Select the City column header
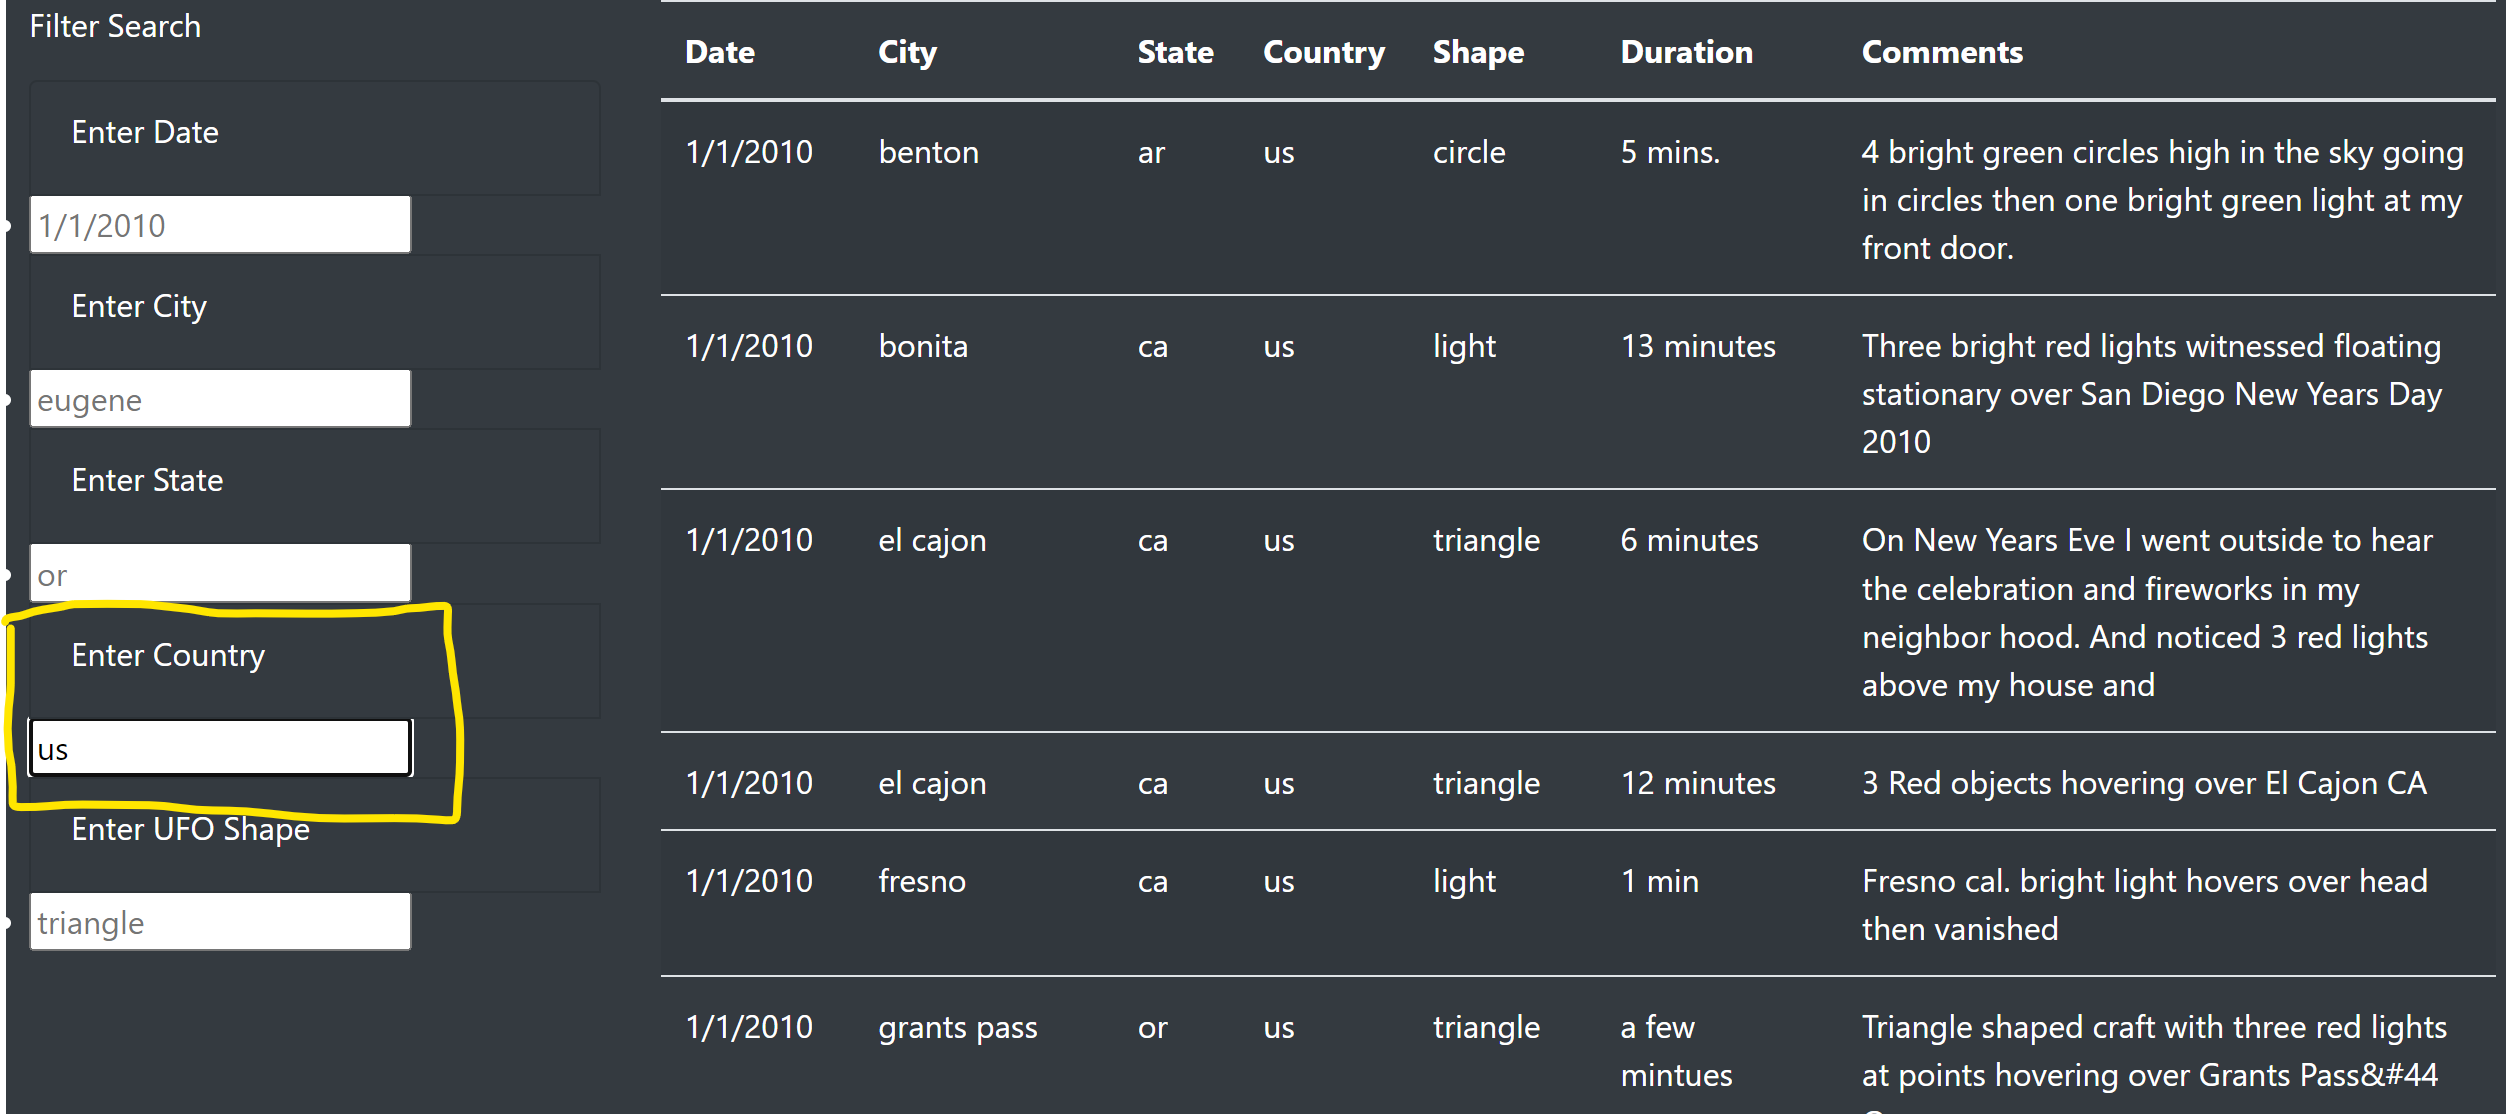 click(x=907, y=52)
